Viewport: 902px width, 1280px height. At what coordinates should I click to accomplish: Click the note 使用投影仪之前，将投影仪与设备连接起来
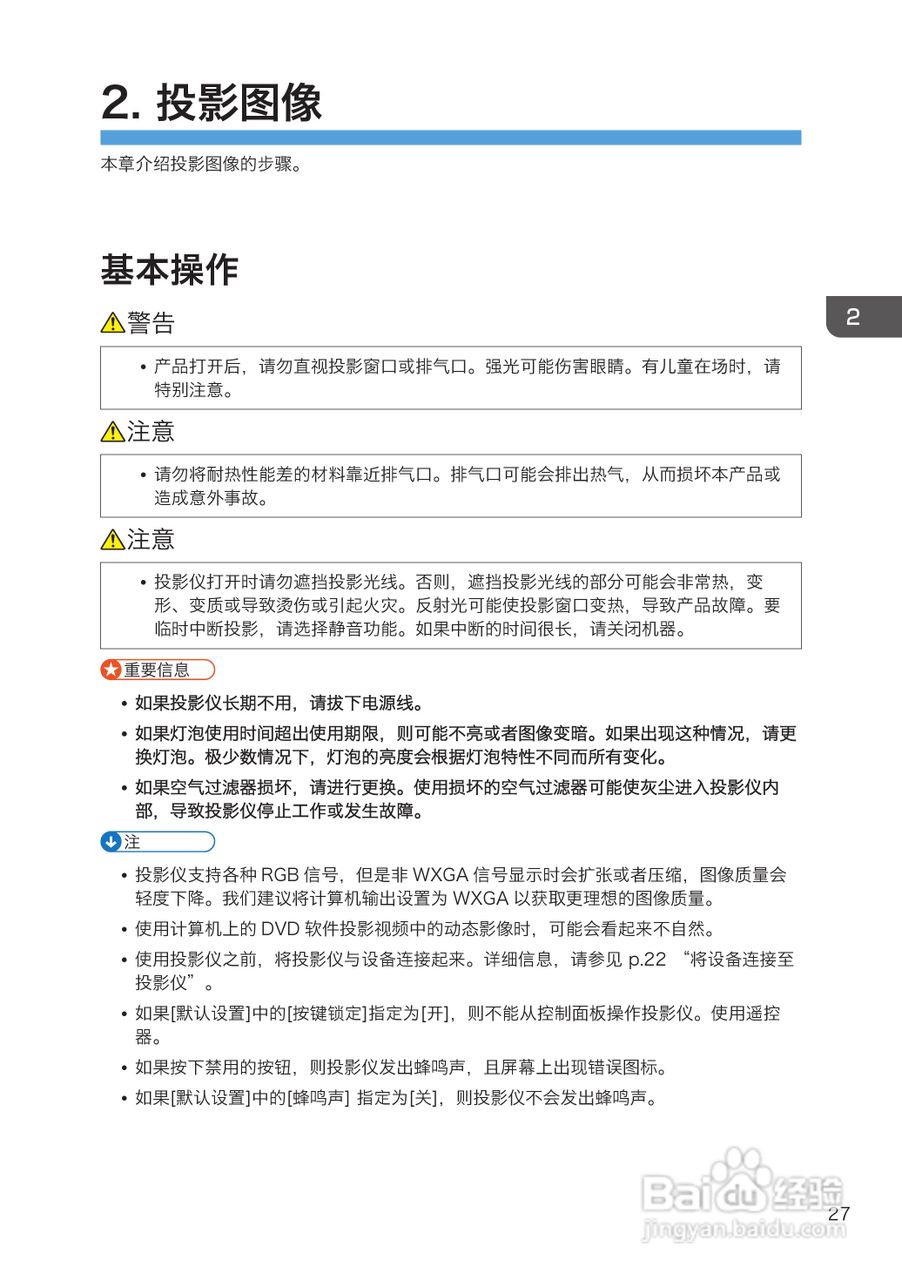click(465, 971)
